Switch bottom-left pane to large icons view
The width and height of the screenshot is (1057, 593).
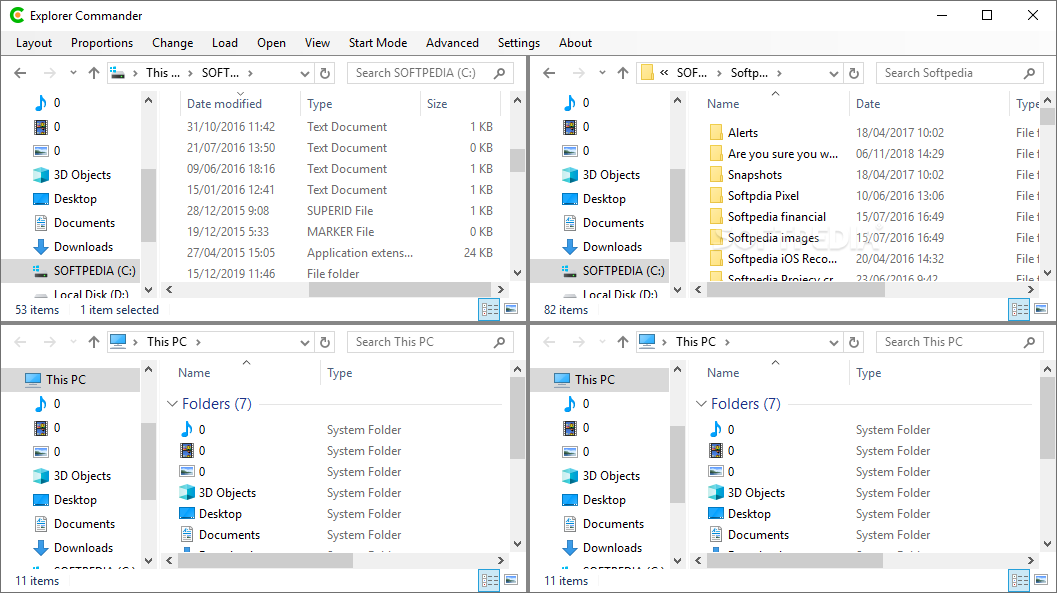[511, 580]
